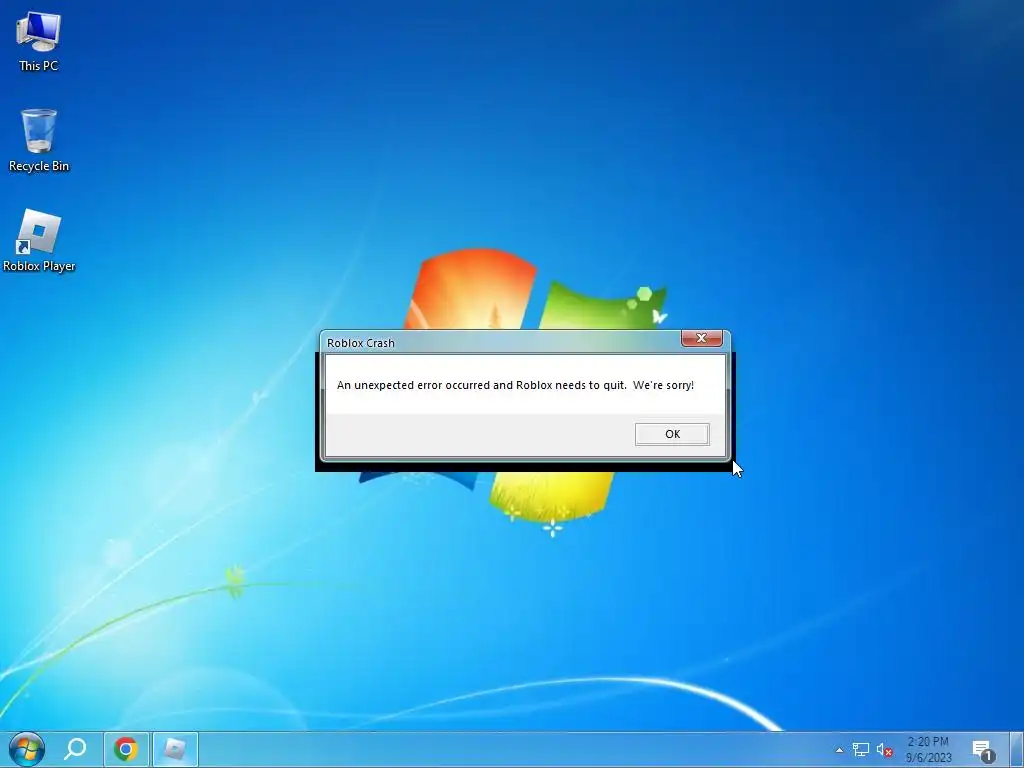This screenshot has height=768, width=1024.
Task: Select the This PC desktop icon
Action: [39, 42]
